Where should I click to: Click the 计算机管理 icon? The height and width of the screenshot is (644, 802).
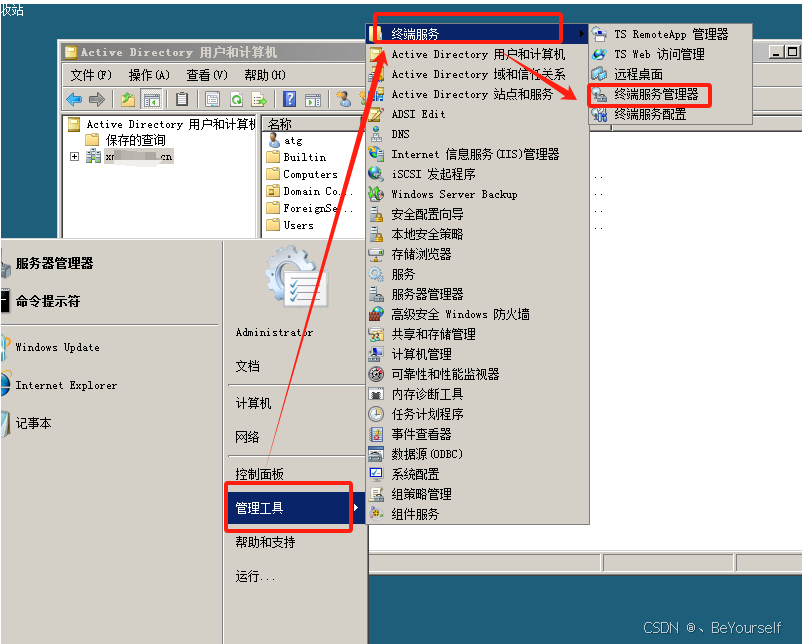376,354
